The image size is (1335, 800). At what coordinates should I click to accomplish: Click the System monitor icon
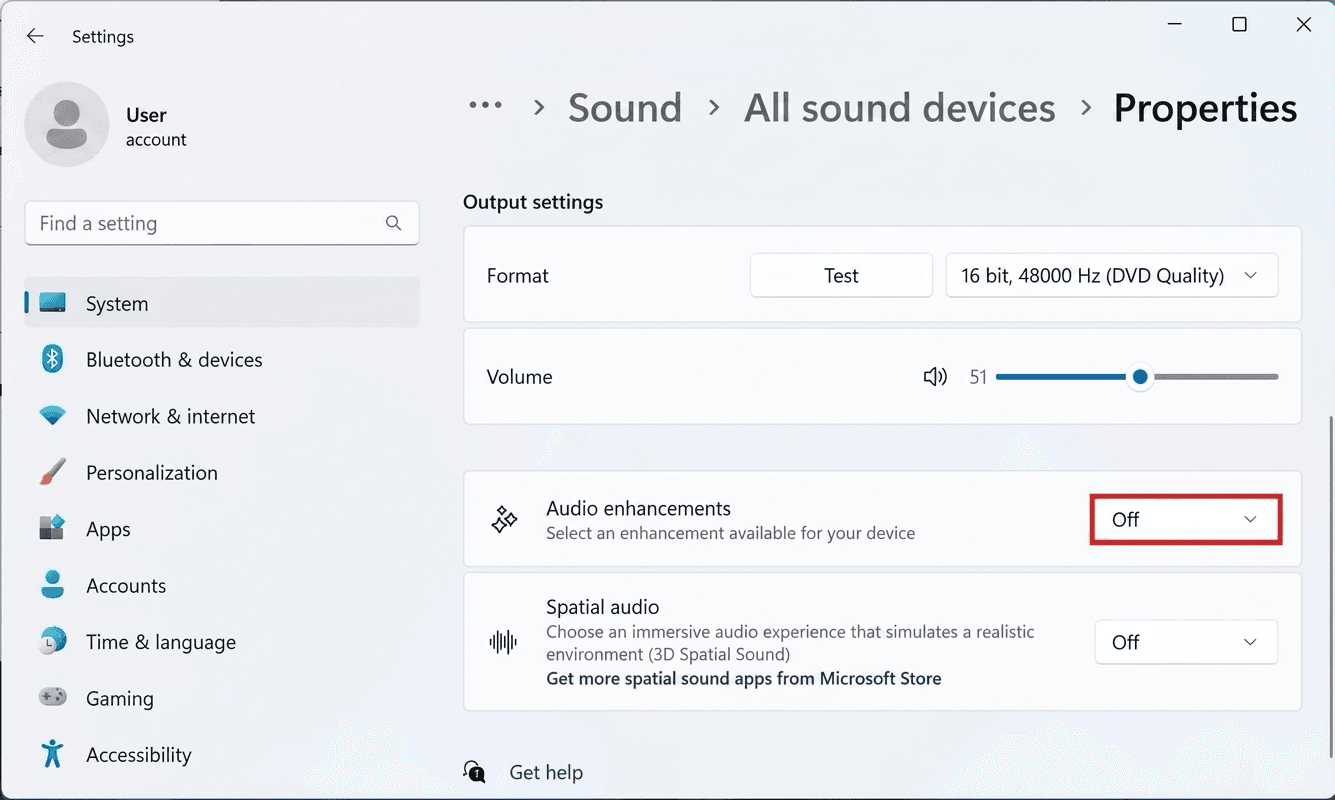[52, 303]
